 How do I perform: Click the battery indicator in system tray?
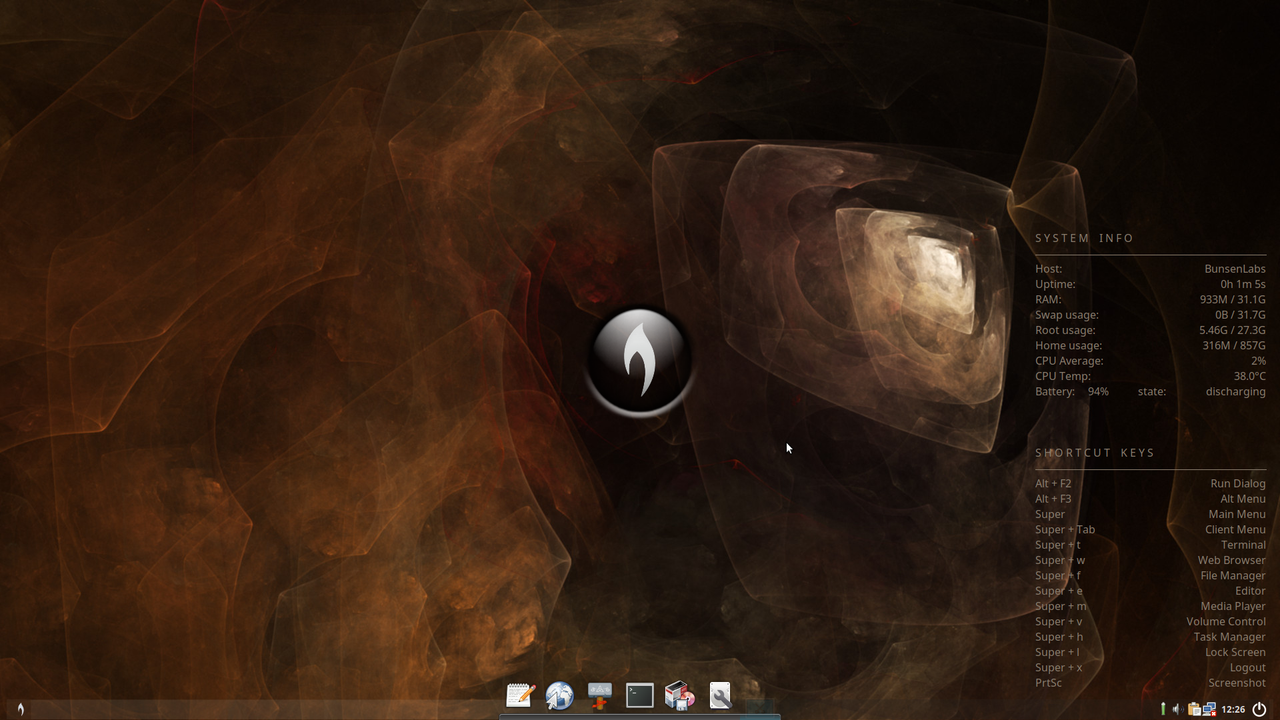(x=1163, y=709)
